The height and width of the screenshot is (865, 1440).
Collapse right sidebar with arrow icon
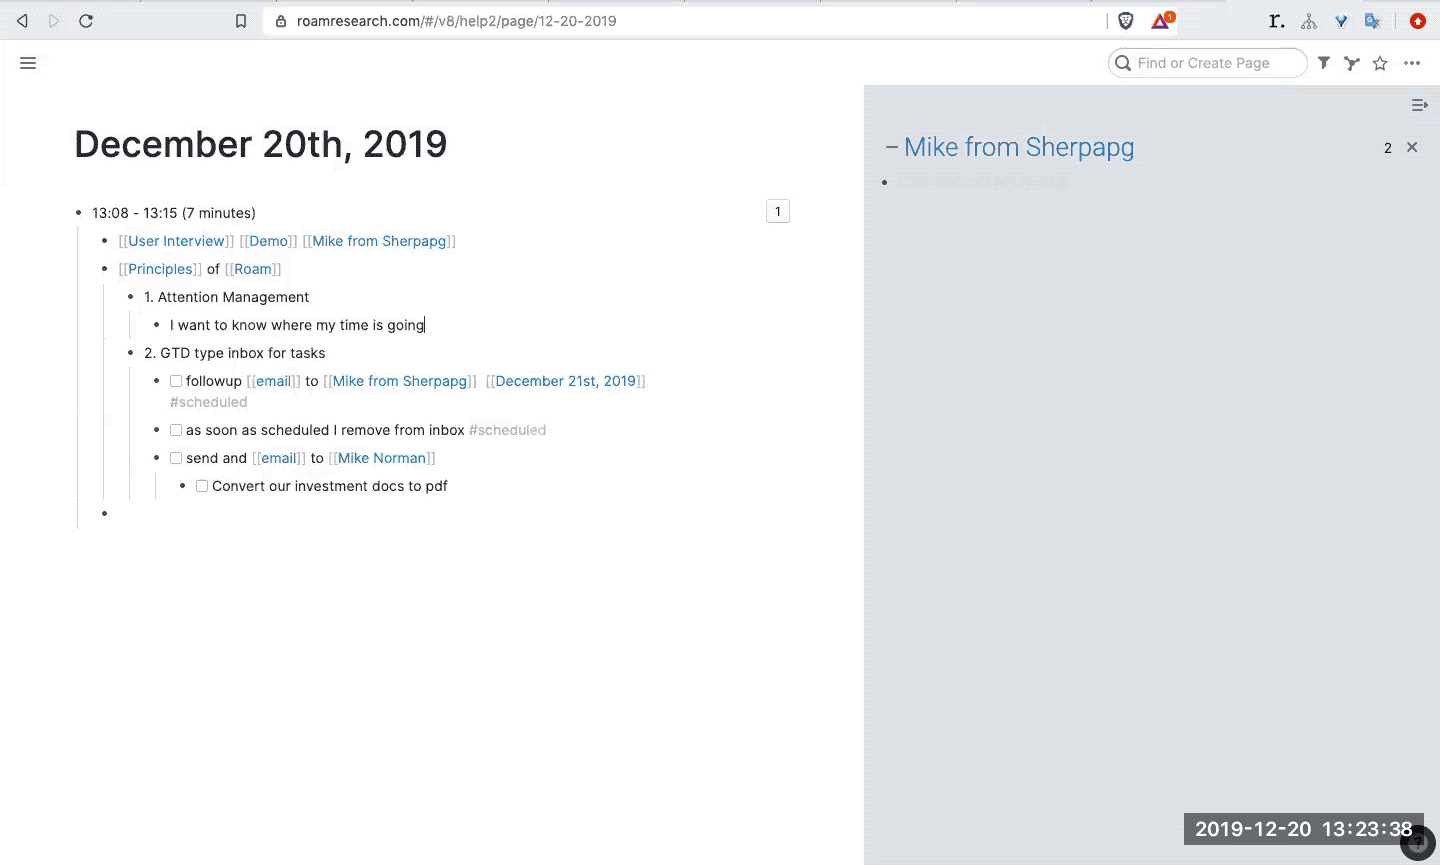tap(1419, 105)
